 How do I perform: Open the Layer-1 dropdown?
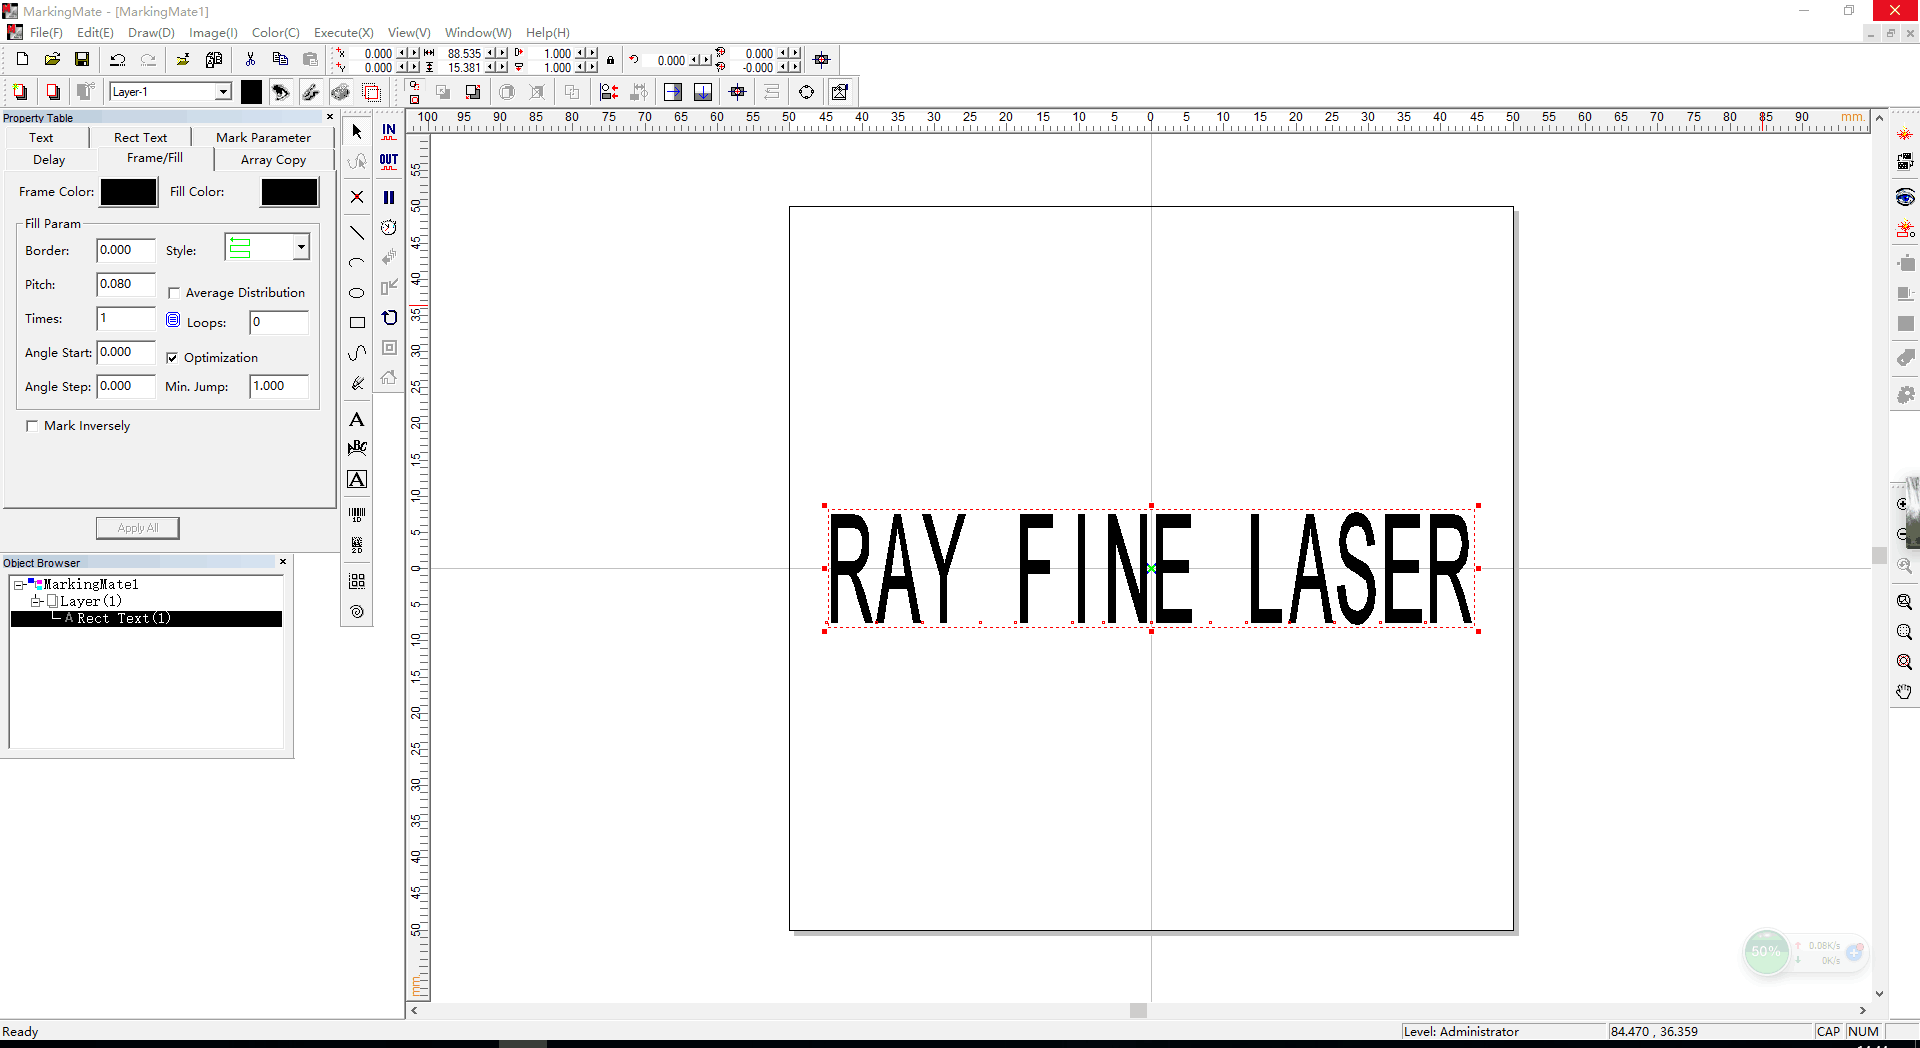pyautogui.click(x=223, y=92)
